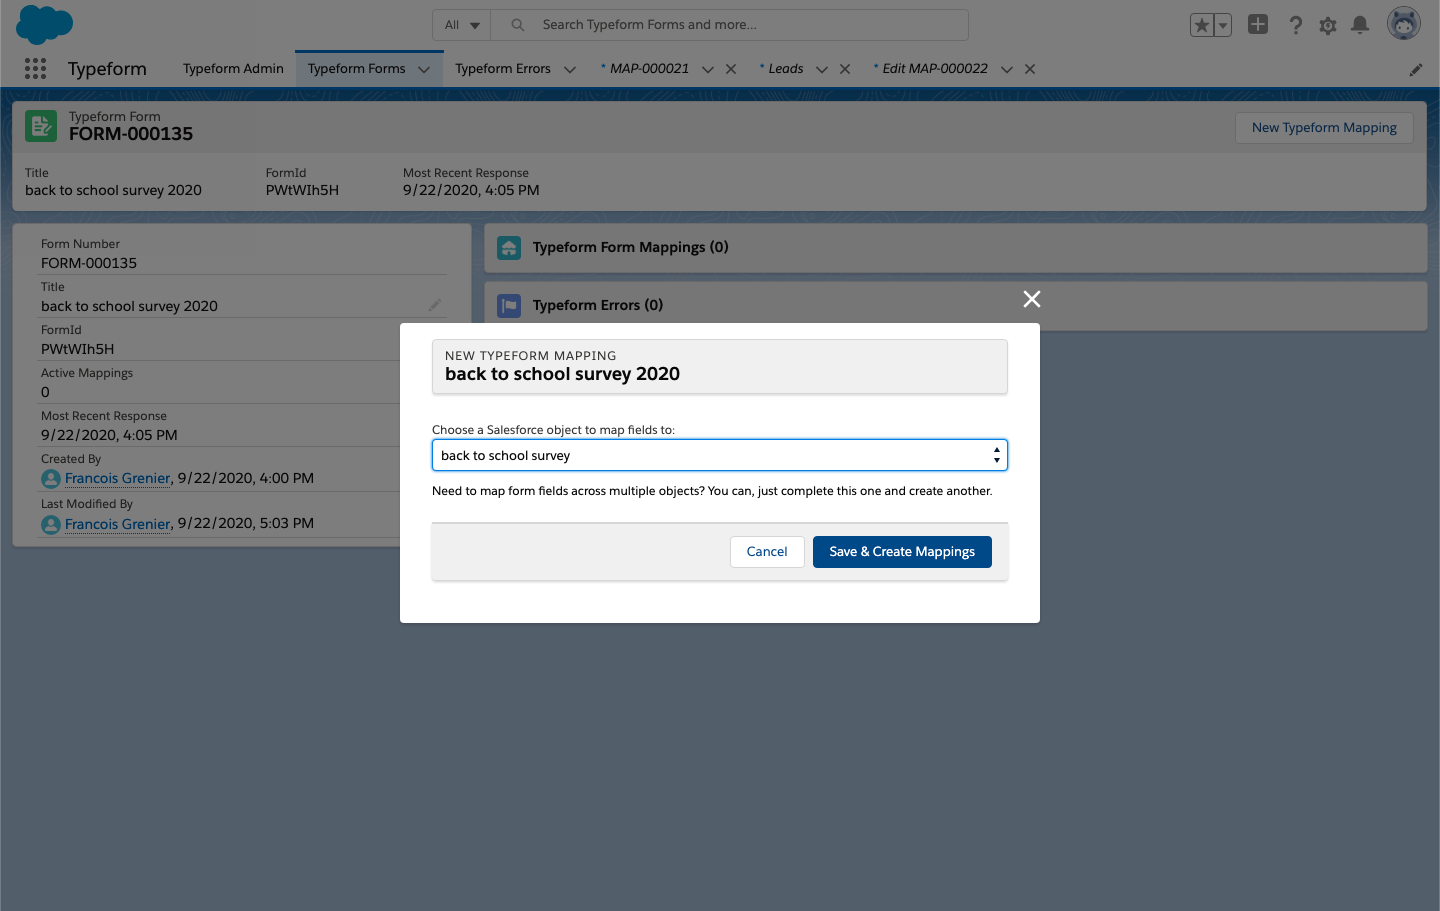Expand the MAP-000021 tab chevron
Screen dimensions: 1440x911
point(708,69)
